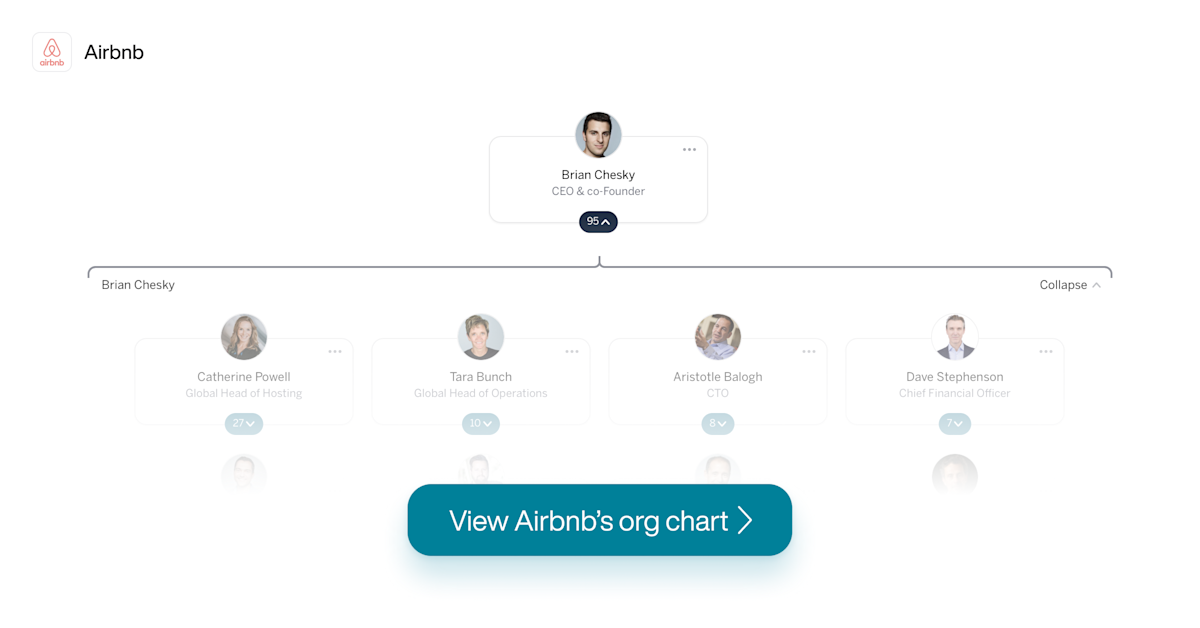
Task: Open the ellipsis menu on Catherine Powell's card
Action: 335,351
